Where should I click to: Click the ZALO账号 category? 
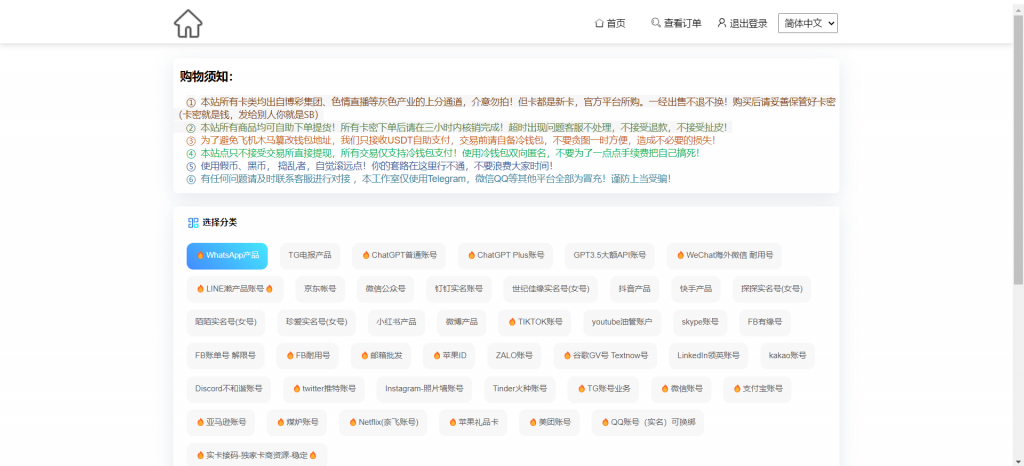click(515, 356)
